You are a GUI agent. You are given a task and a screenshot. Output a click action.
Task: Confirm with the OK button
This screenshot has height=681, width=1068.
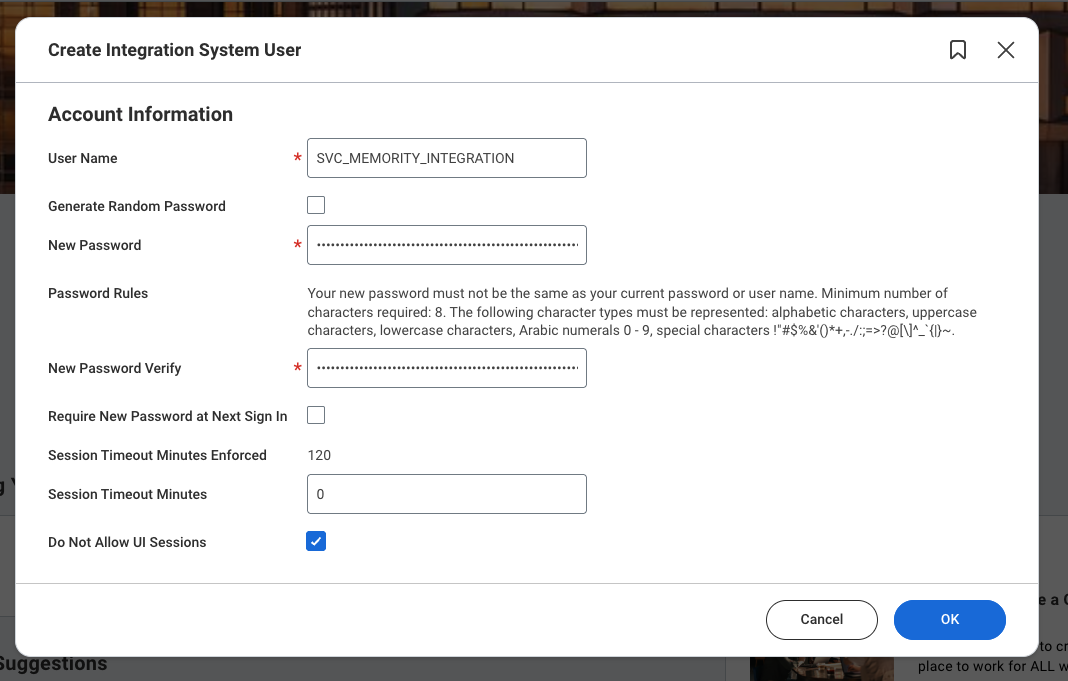[949, 620]
